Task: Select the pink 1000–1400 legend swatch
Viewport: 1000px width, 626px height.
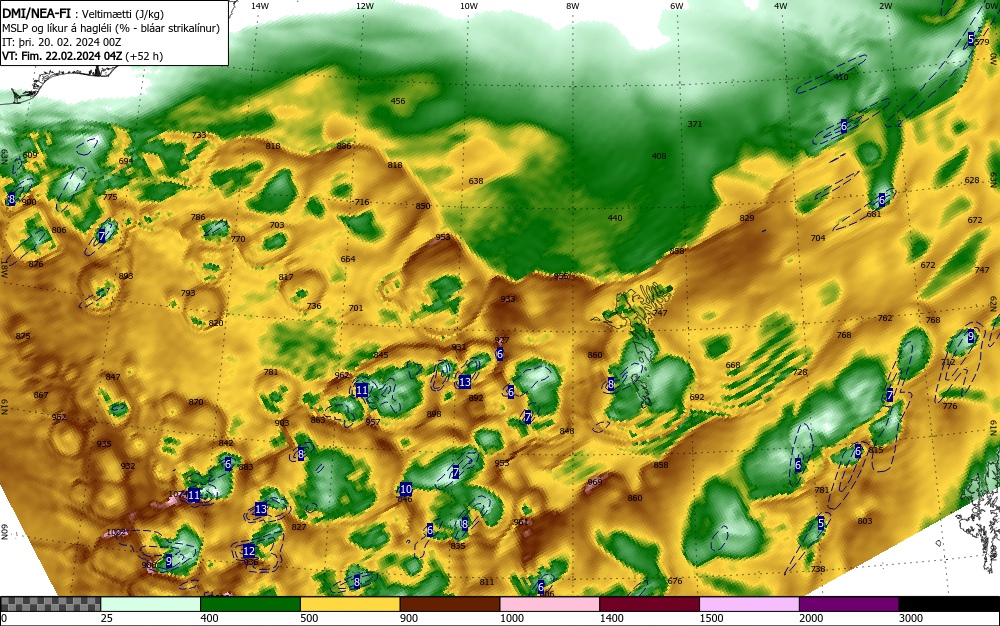Action: [550, 604]
